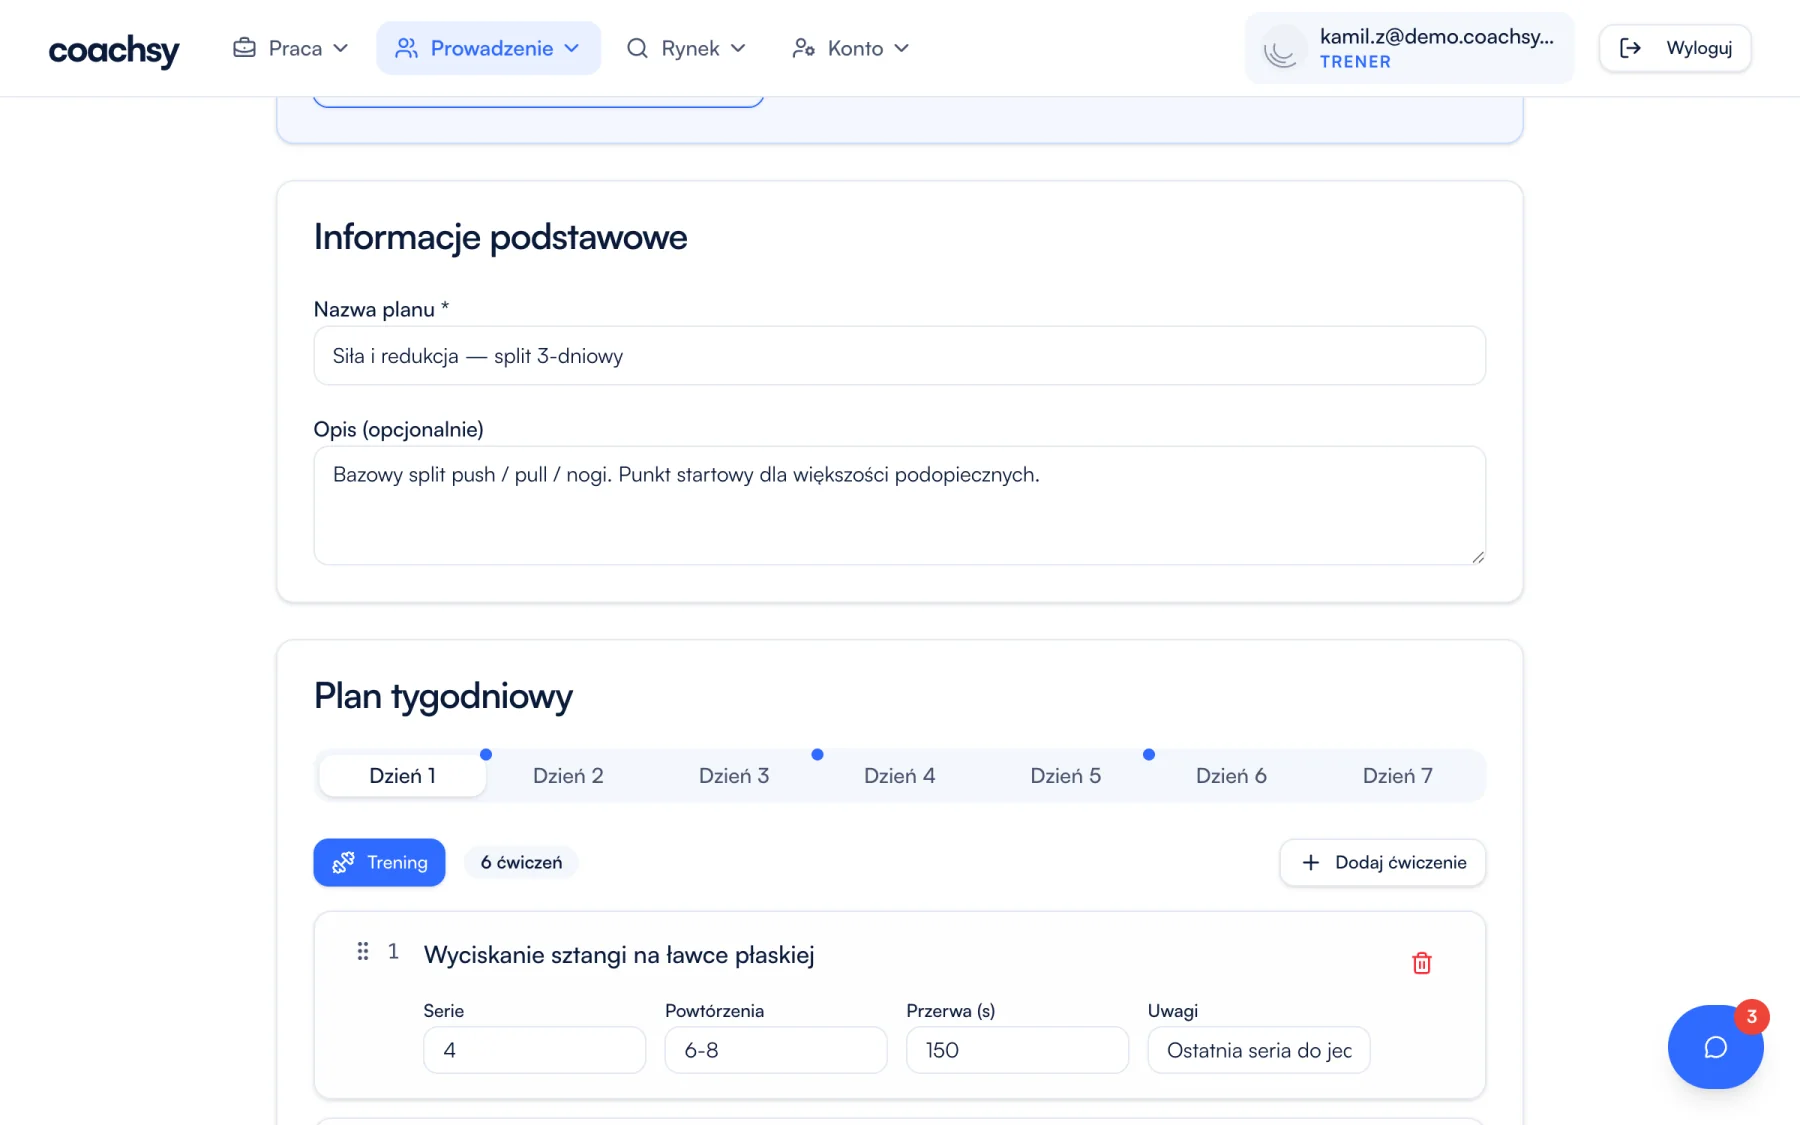The image size is (1800, 1125).
Task: Click the 'Wyciskanie sztangi na ławce płaskiej' title
Action: click(619, 955)
